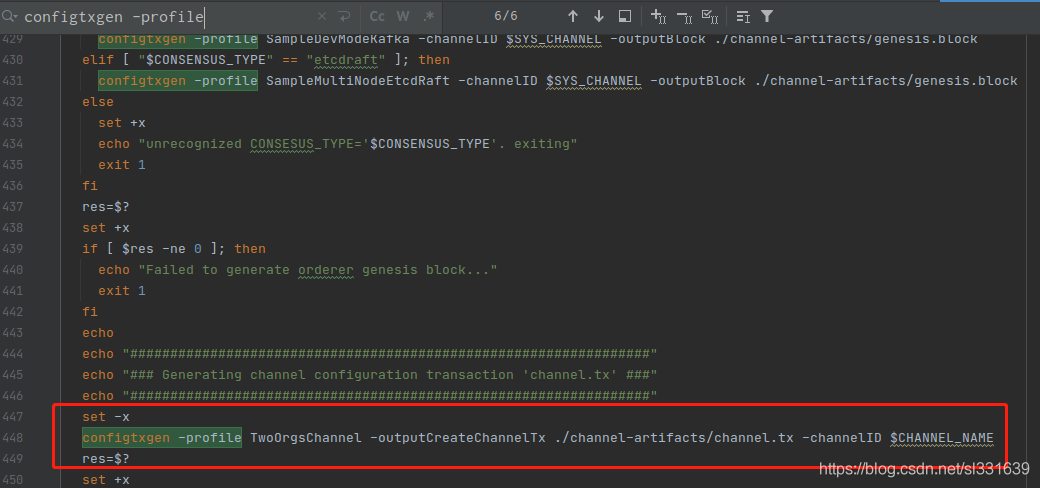Image resolution: width=1040 pixels, height=488 pixels.
Task: Click 'SampleDevModeKafka' profile name
Action: pos(338,39)
